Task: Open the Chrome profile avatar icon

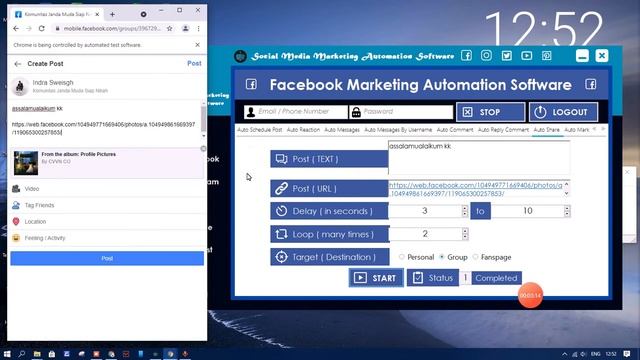Action: pyautogui.click(x=185, y=29)
